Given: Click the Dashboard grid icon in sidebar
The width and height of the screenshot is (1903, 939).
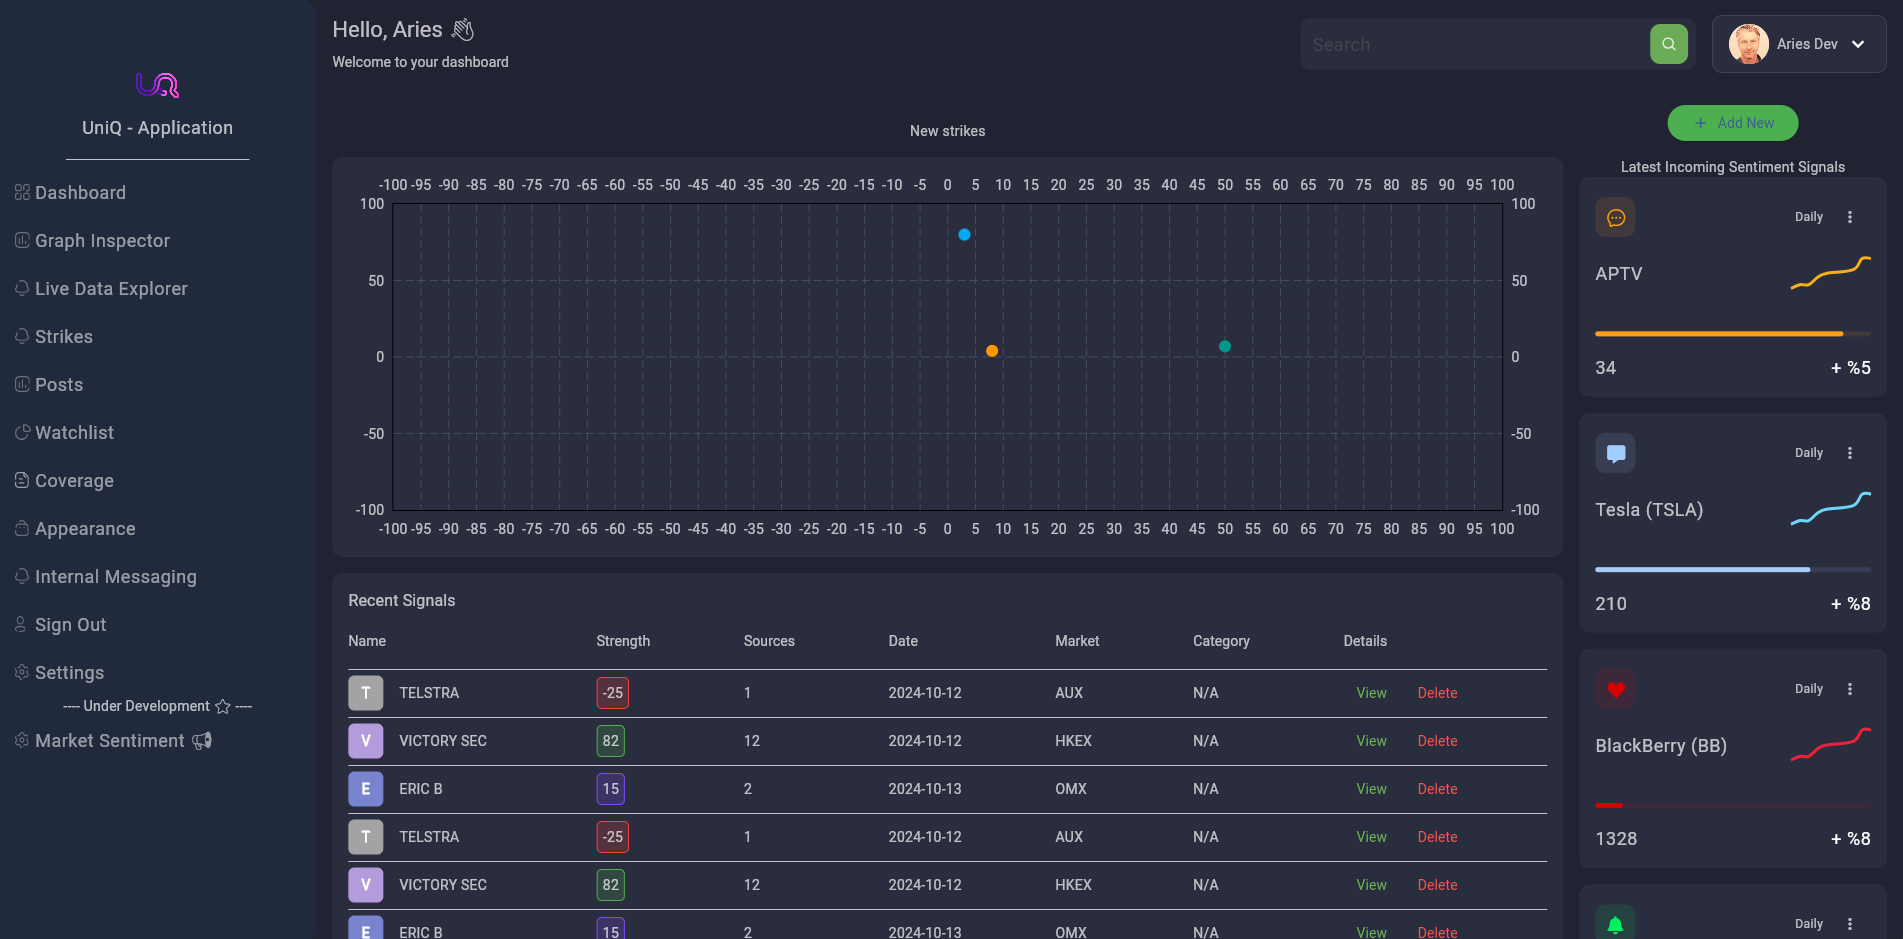Looking at the screenshot, I should pos(22,192).
